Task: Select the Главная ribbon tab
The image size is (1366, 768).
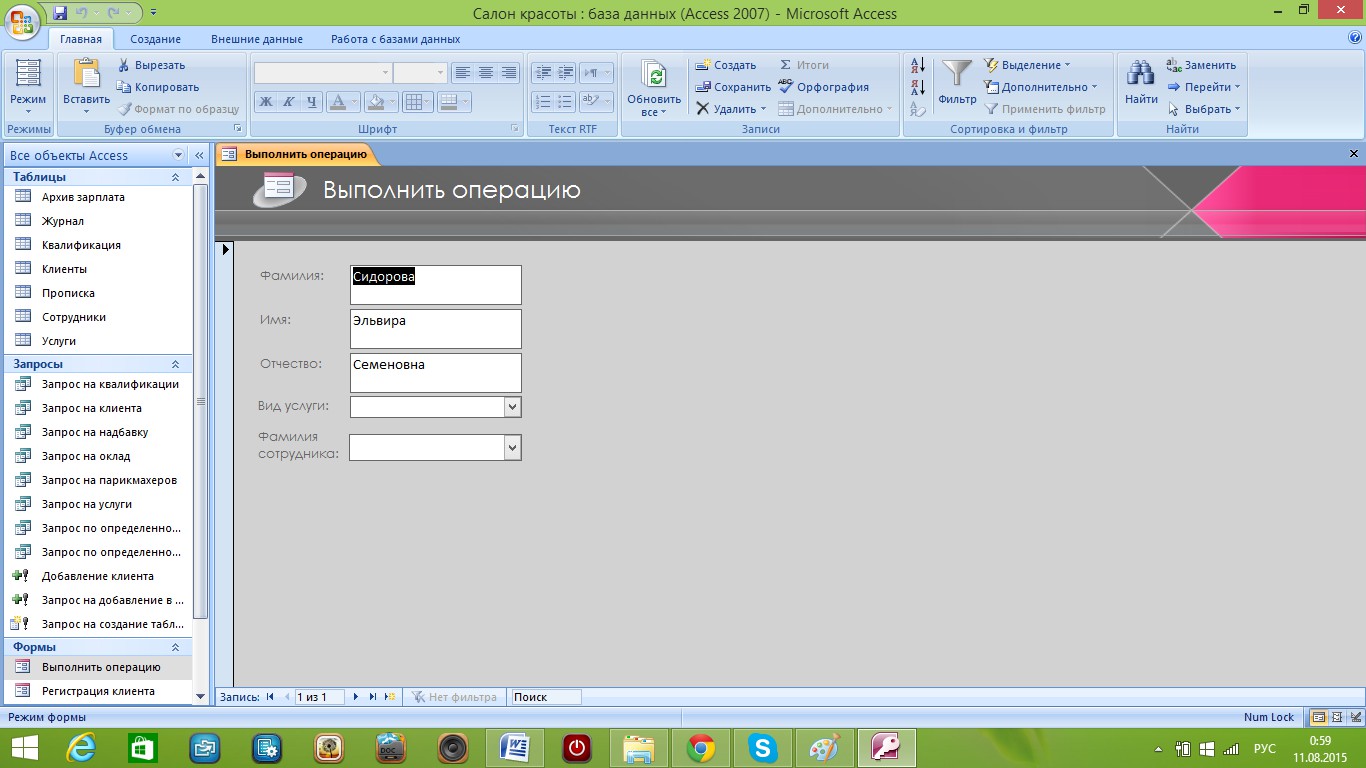Action: (x=81, y=39)
